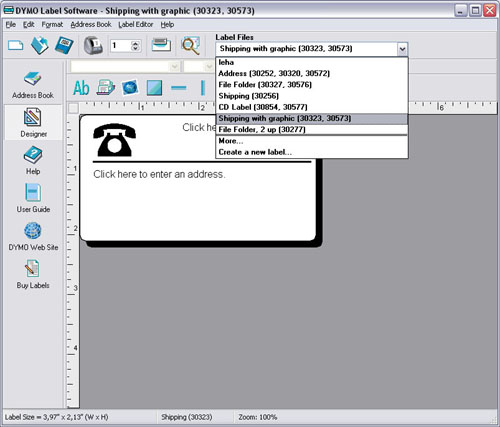
Task: Click the Print label icon
Action: 161,45
